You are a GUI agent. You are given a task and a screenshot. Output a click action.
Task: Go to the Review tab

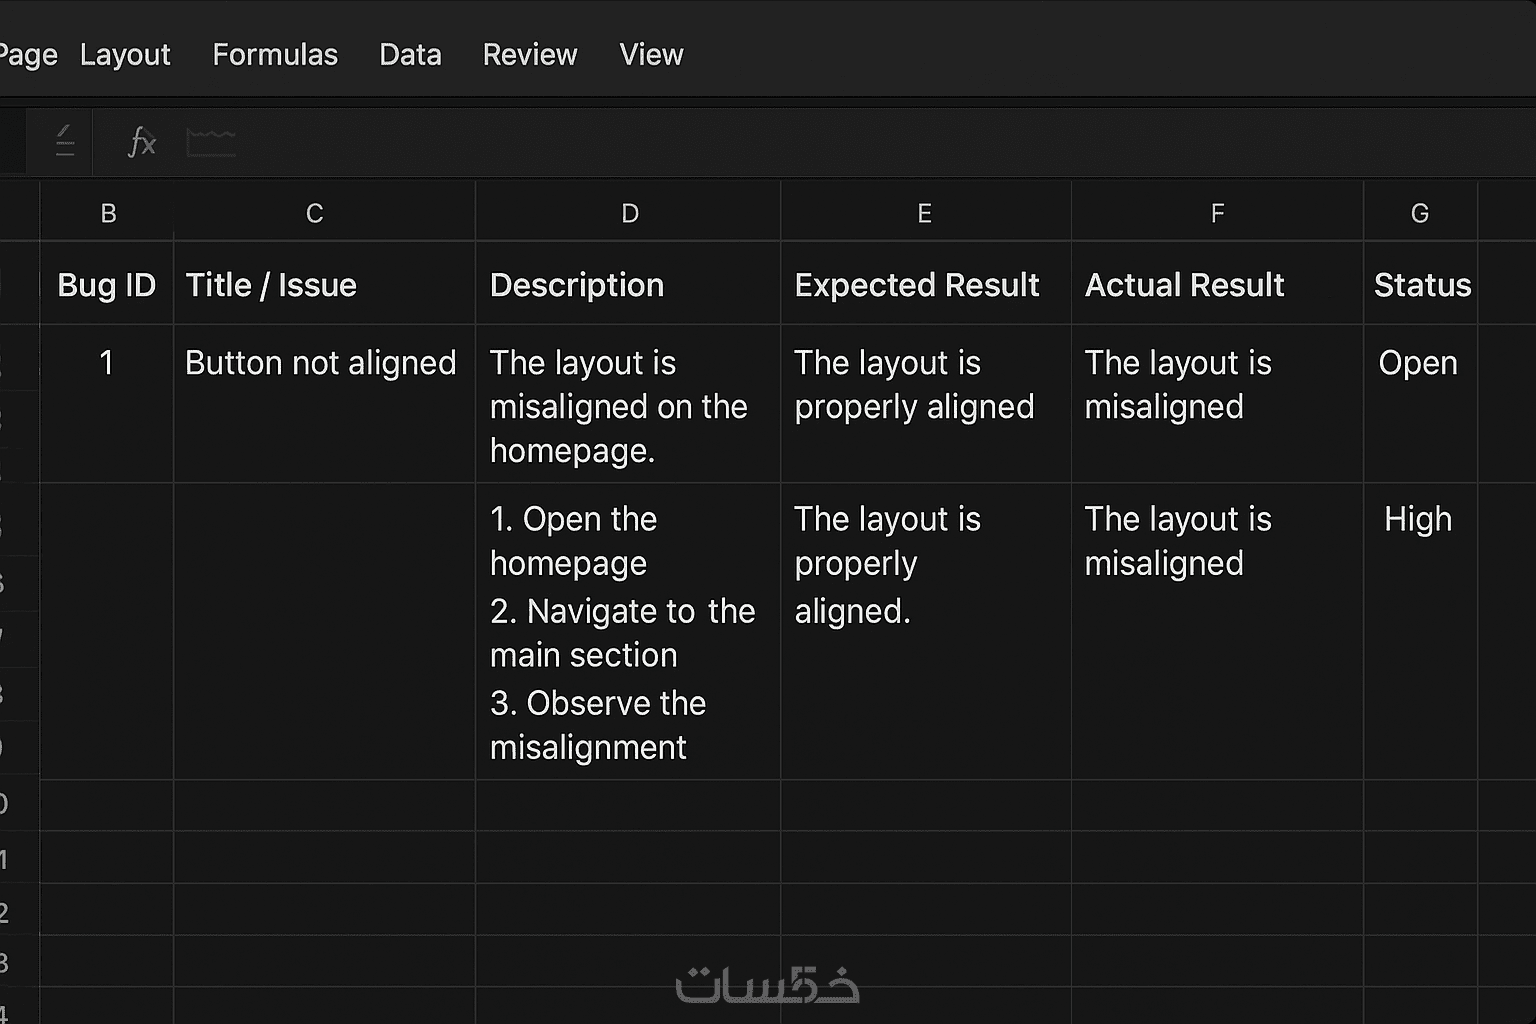click(530, 55)
